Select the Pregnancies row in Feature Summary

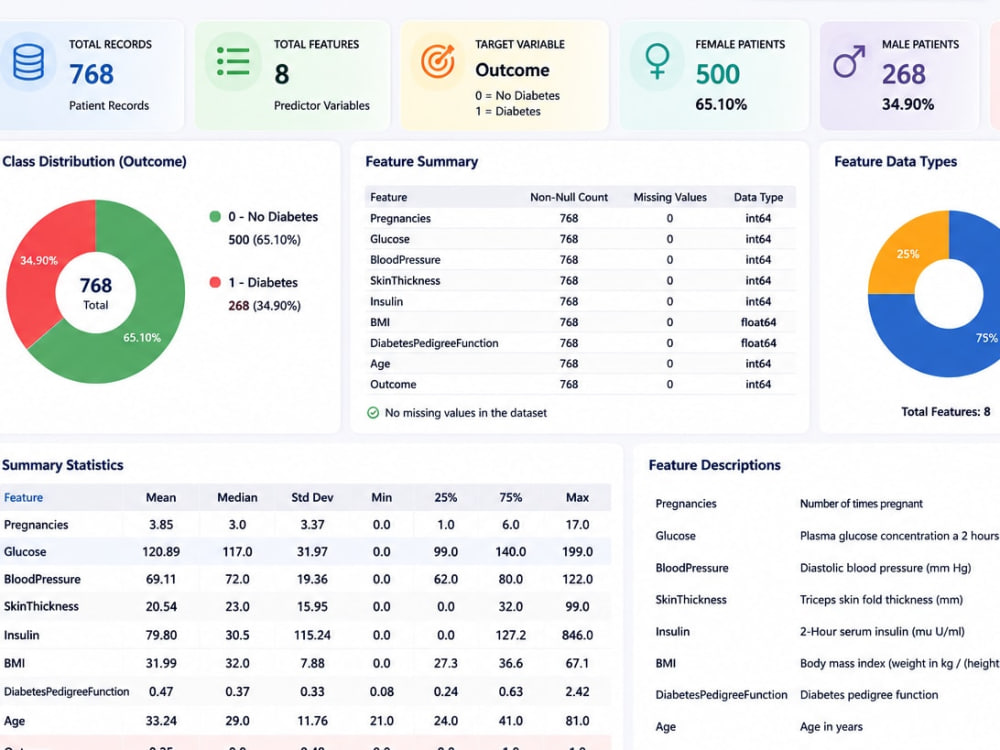click(x=580, y=218)
